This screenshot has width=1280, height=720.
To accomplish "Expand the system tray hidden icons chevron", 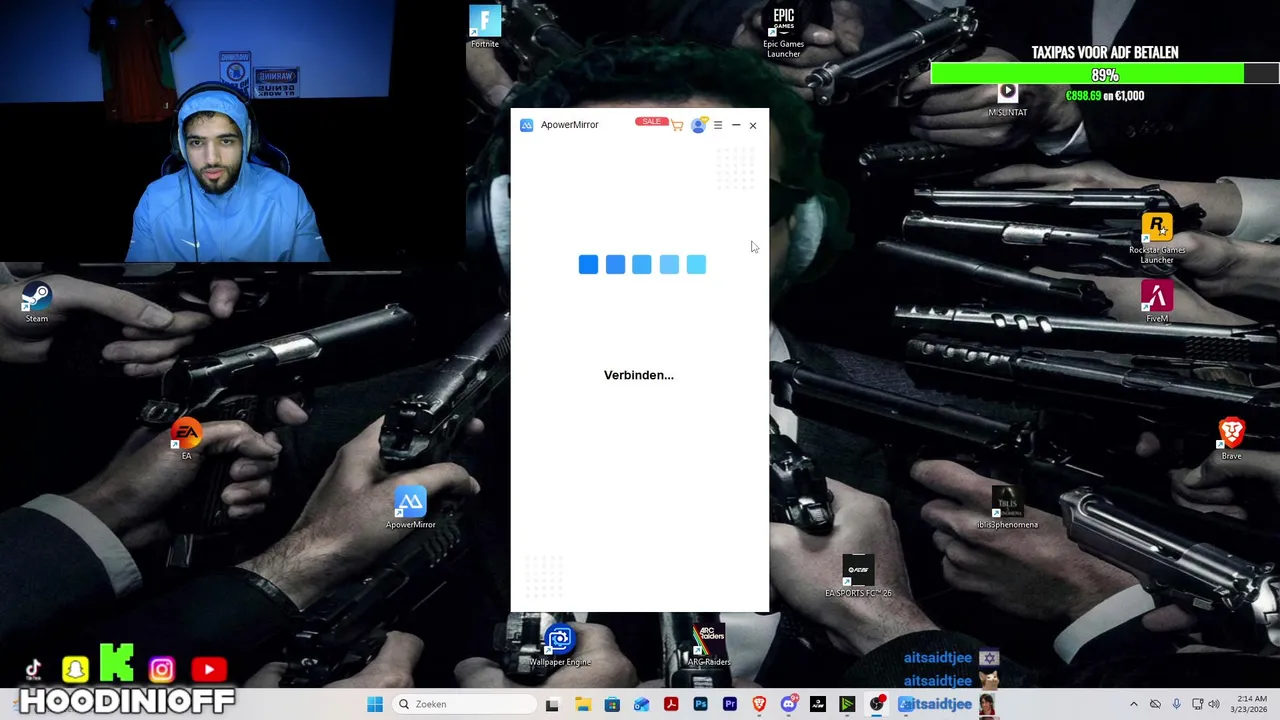I will click(1133, 704).
